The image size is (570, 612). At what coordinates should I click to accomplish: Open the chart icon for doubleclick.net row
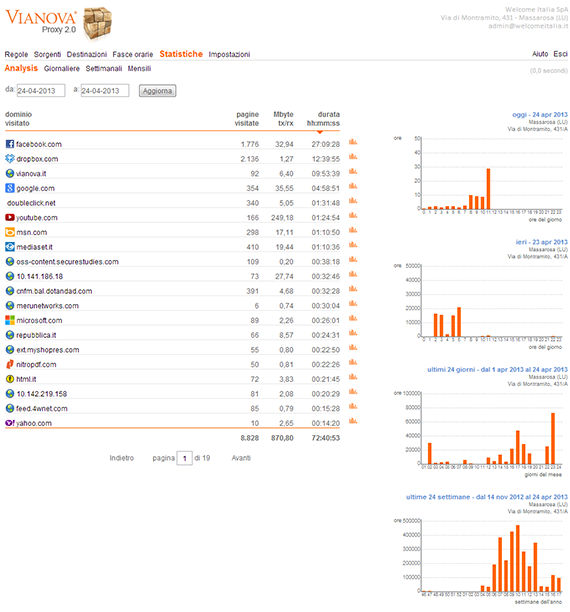pyautogui.click(x=353, y=201)
